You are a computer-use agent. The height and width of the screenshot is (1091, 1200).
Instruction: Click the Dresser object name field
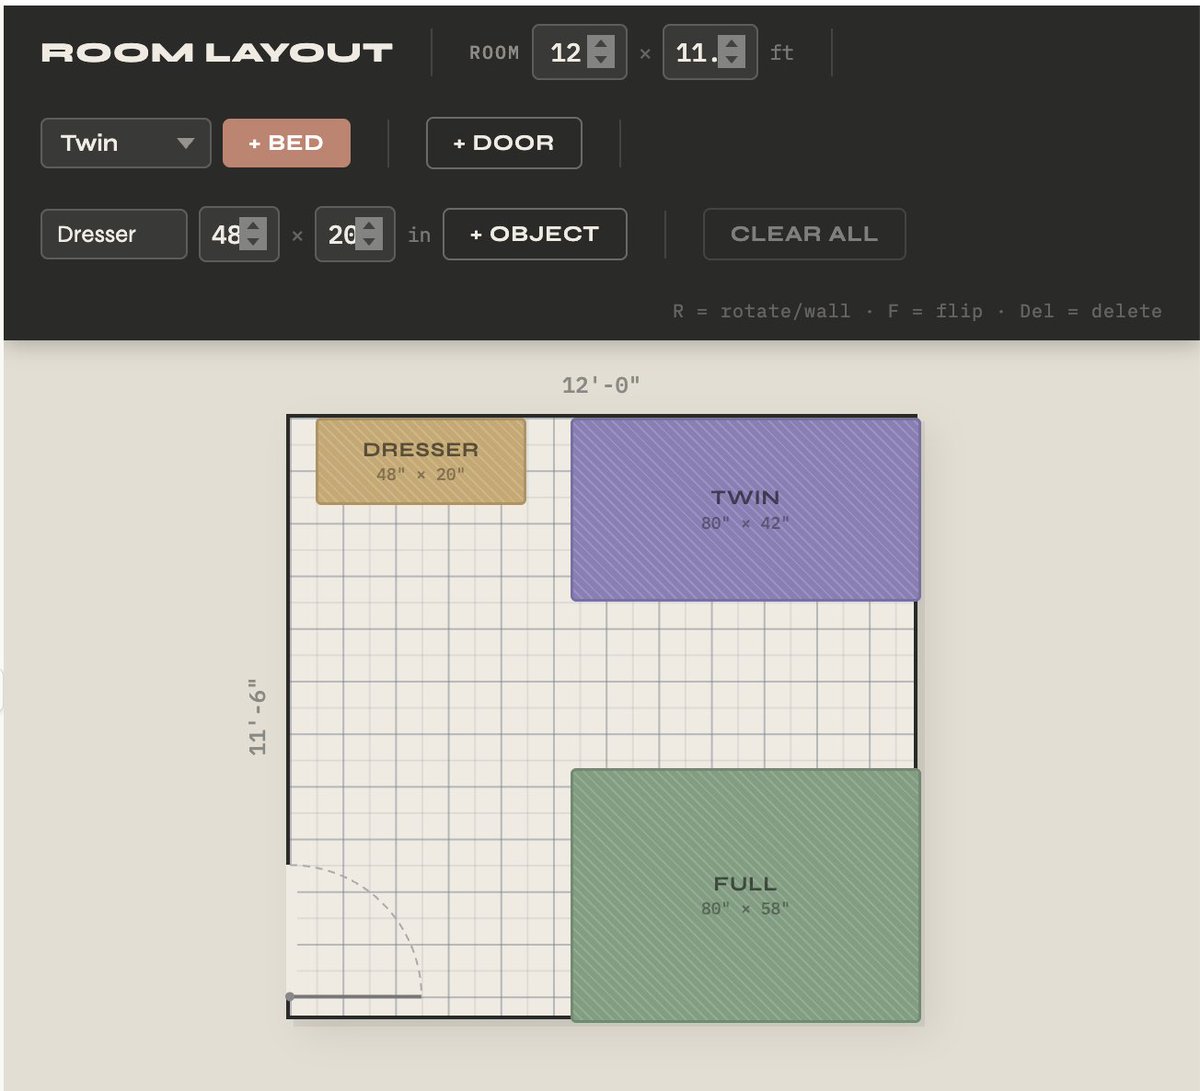point(114,234)
